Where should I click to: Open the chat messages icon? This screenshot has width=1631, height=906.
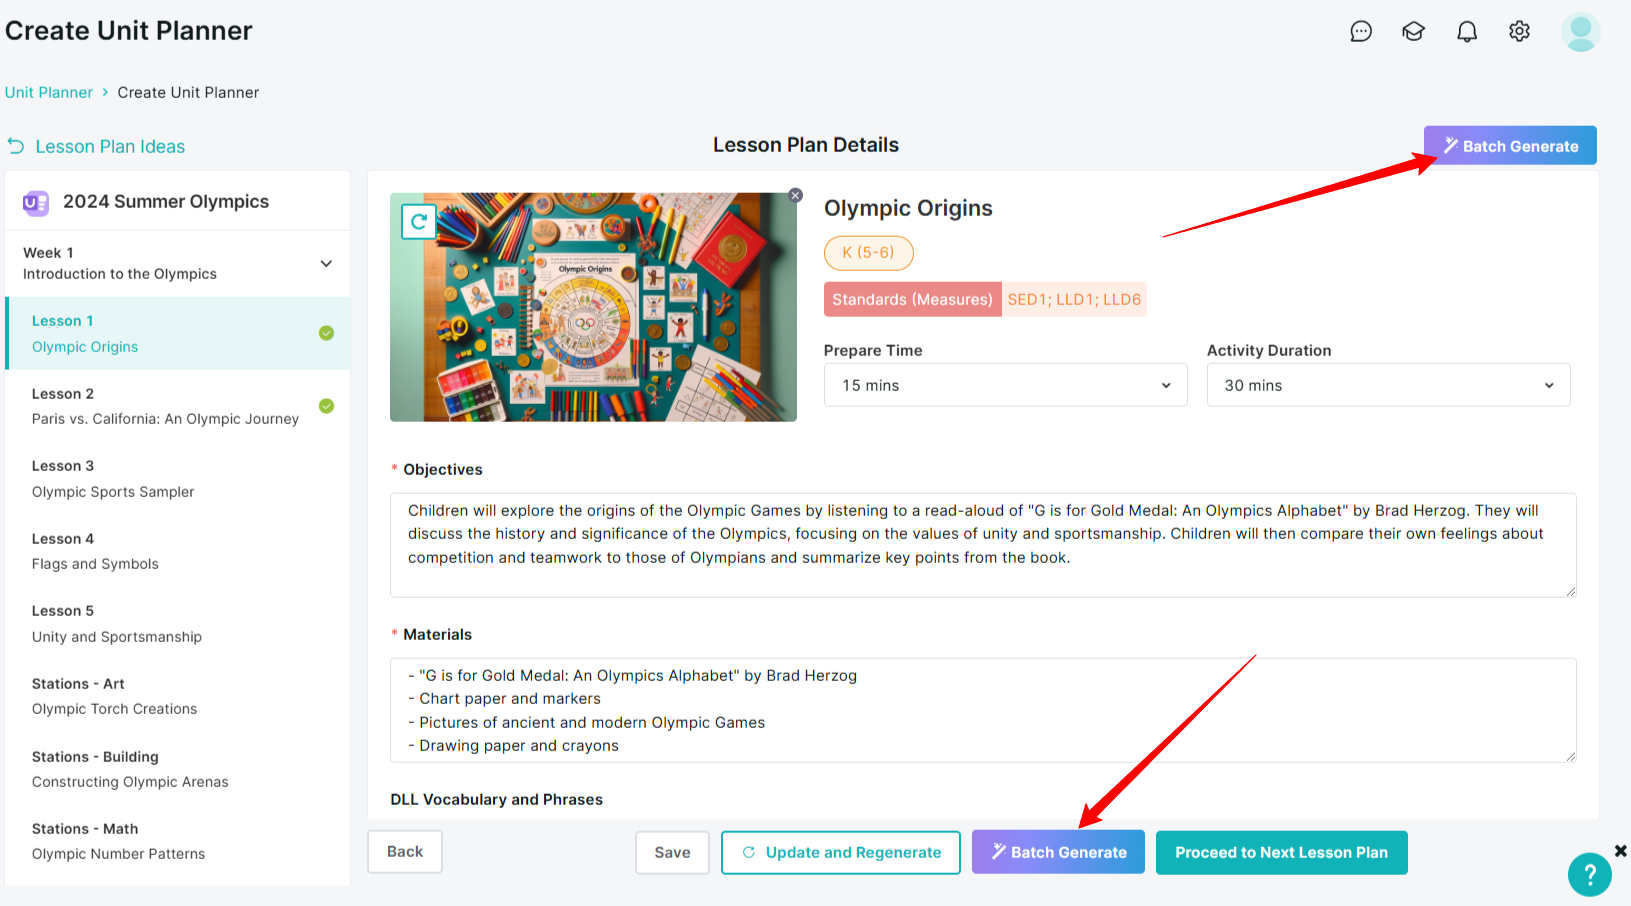coord(1361,32)
